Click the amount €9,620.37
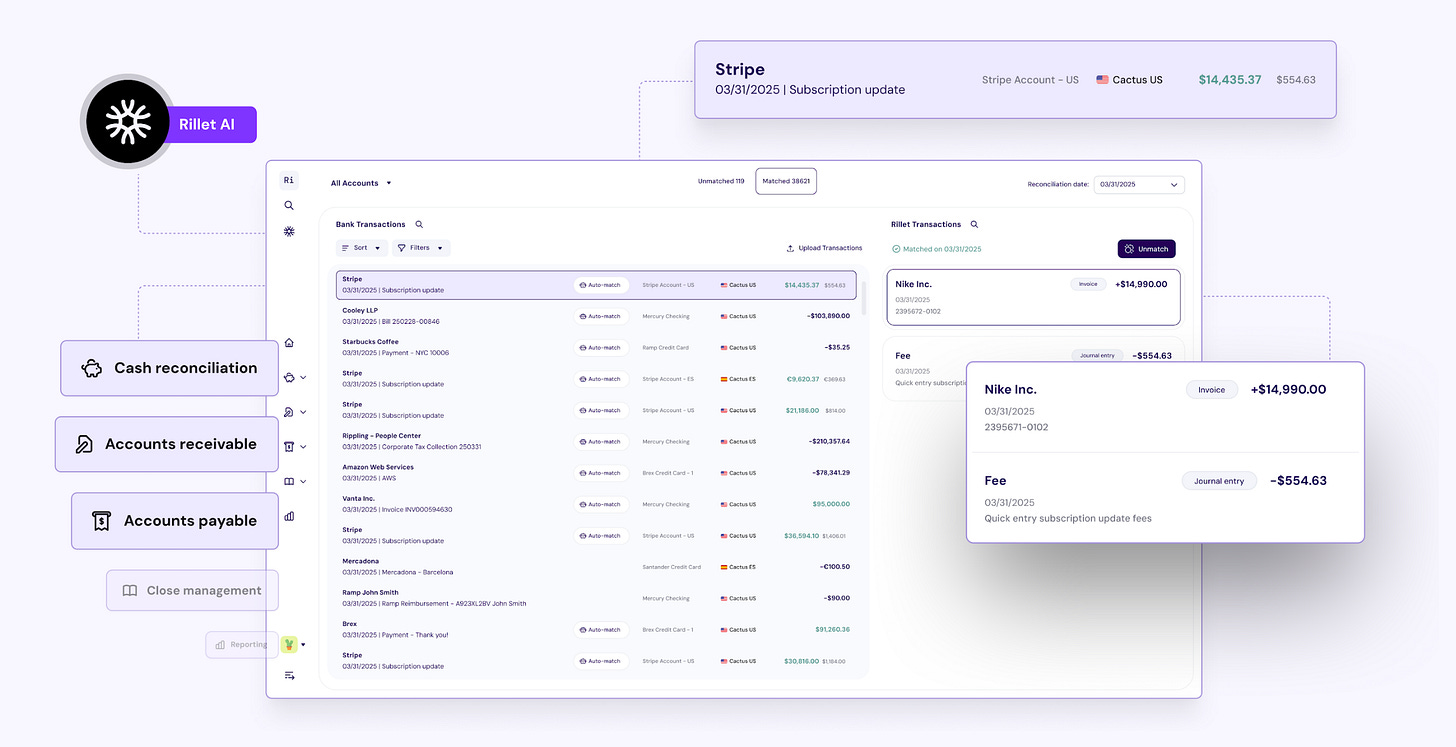The width and height of the screenshot is (1456, 747). coord(803,379)
